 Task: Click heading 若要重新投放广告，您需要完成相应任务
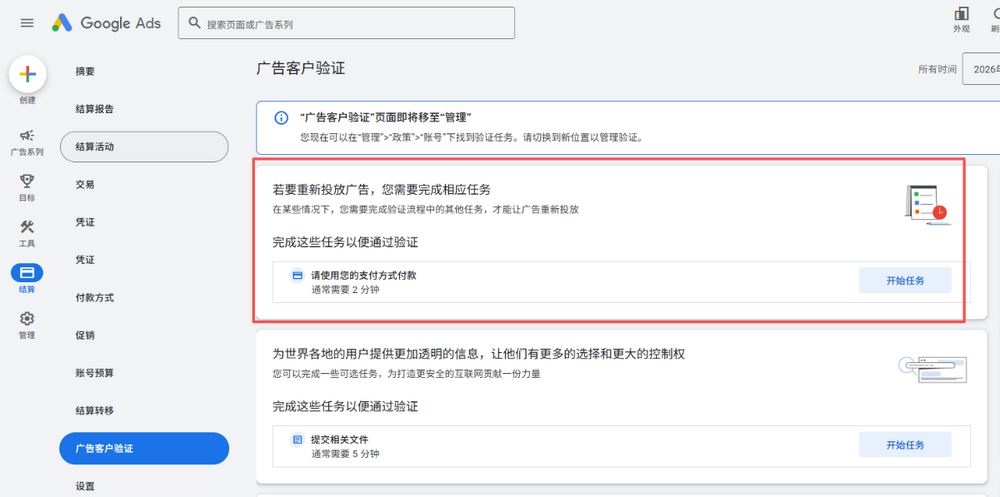(381, 190)
